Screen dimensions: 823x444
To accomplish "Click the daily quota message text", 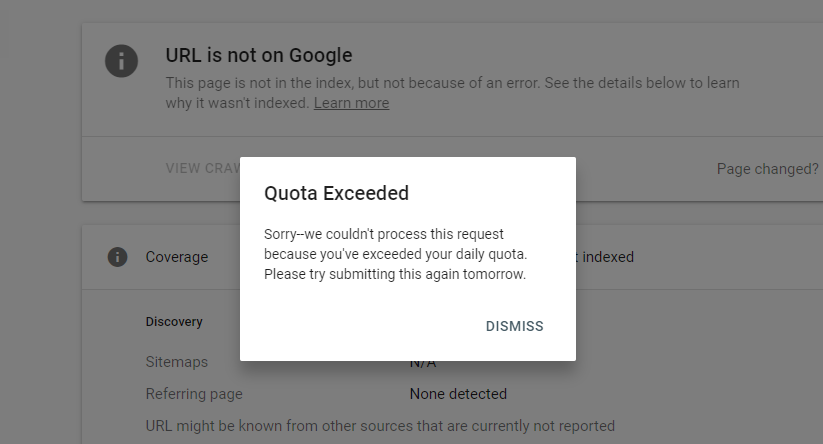I will coord(395,254).
